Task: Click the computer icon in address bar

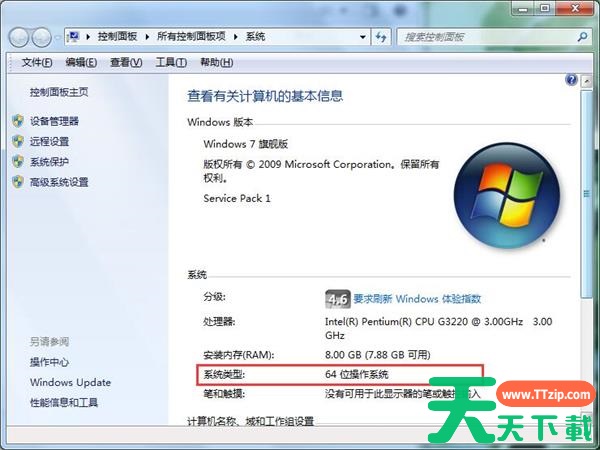Action: click(73, 37)
